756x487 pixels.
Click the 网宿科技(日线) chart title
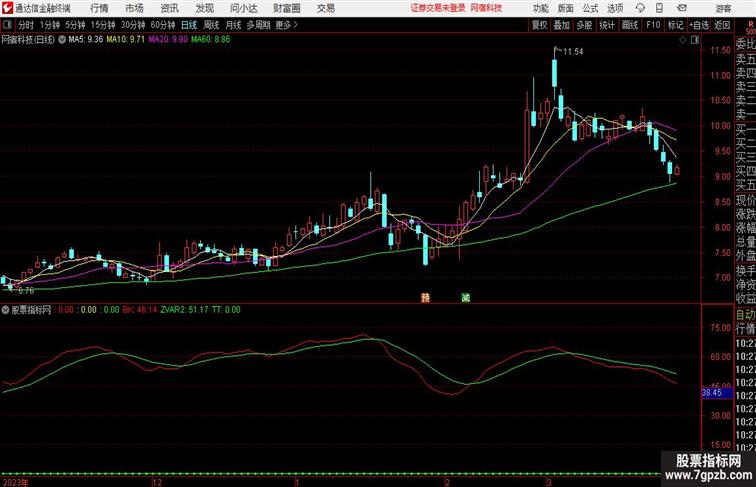click(28, 40)
